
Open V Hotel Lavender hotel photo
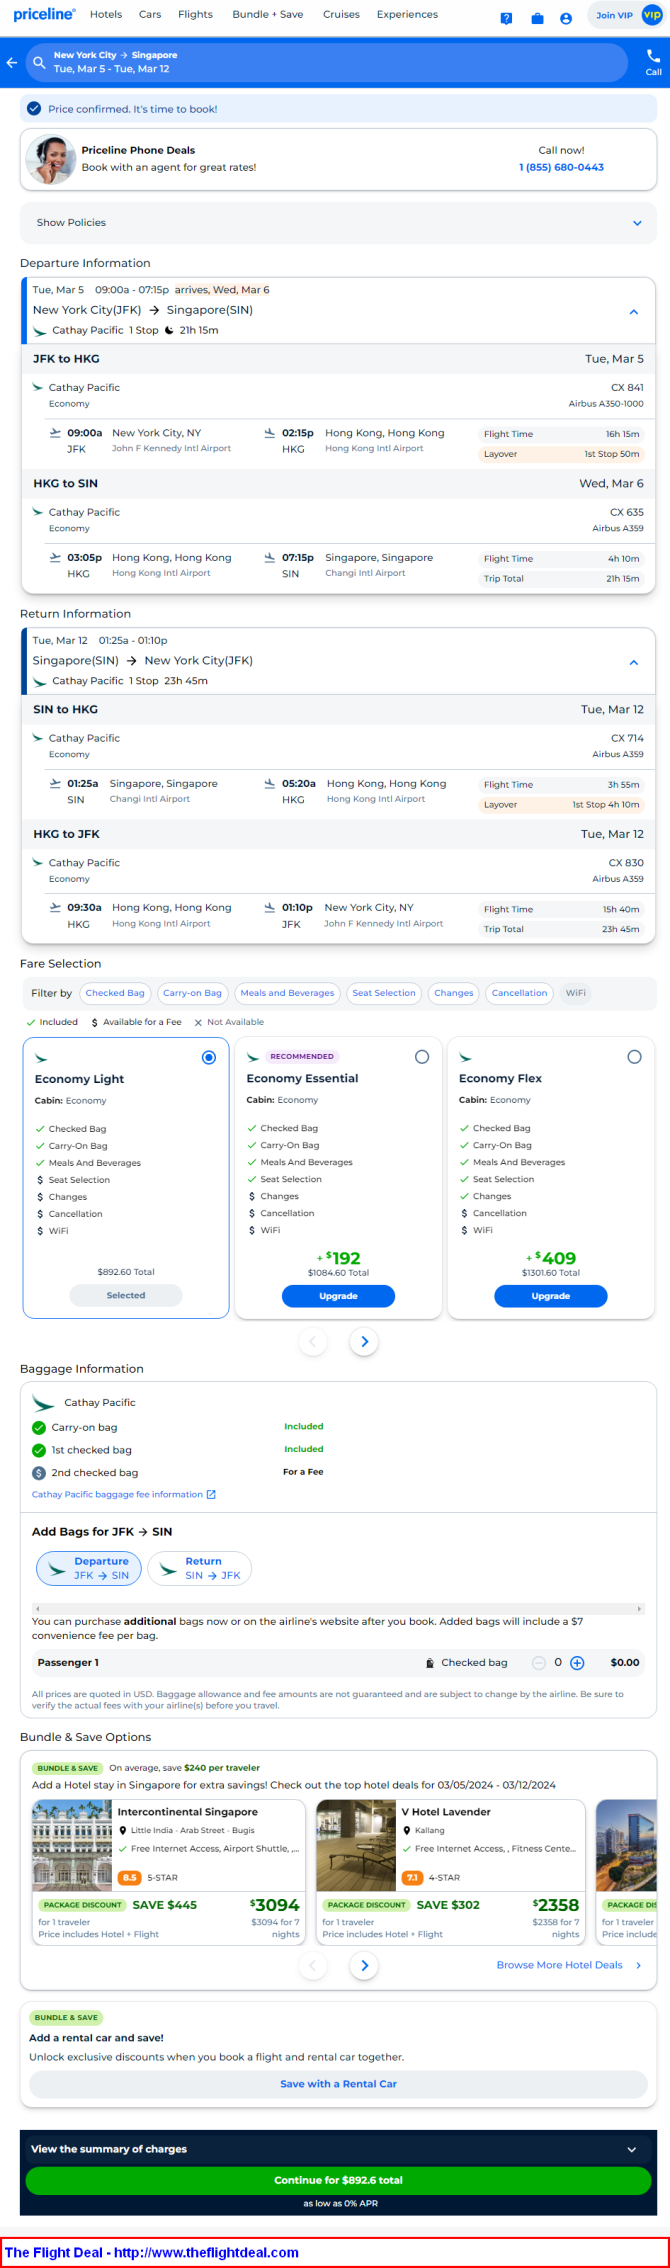pos(356,1845)
